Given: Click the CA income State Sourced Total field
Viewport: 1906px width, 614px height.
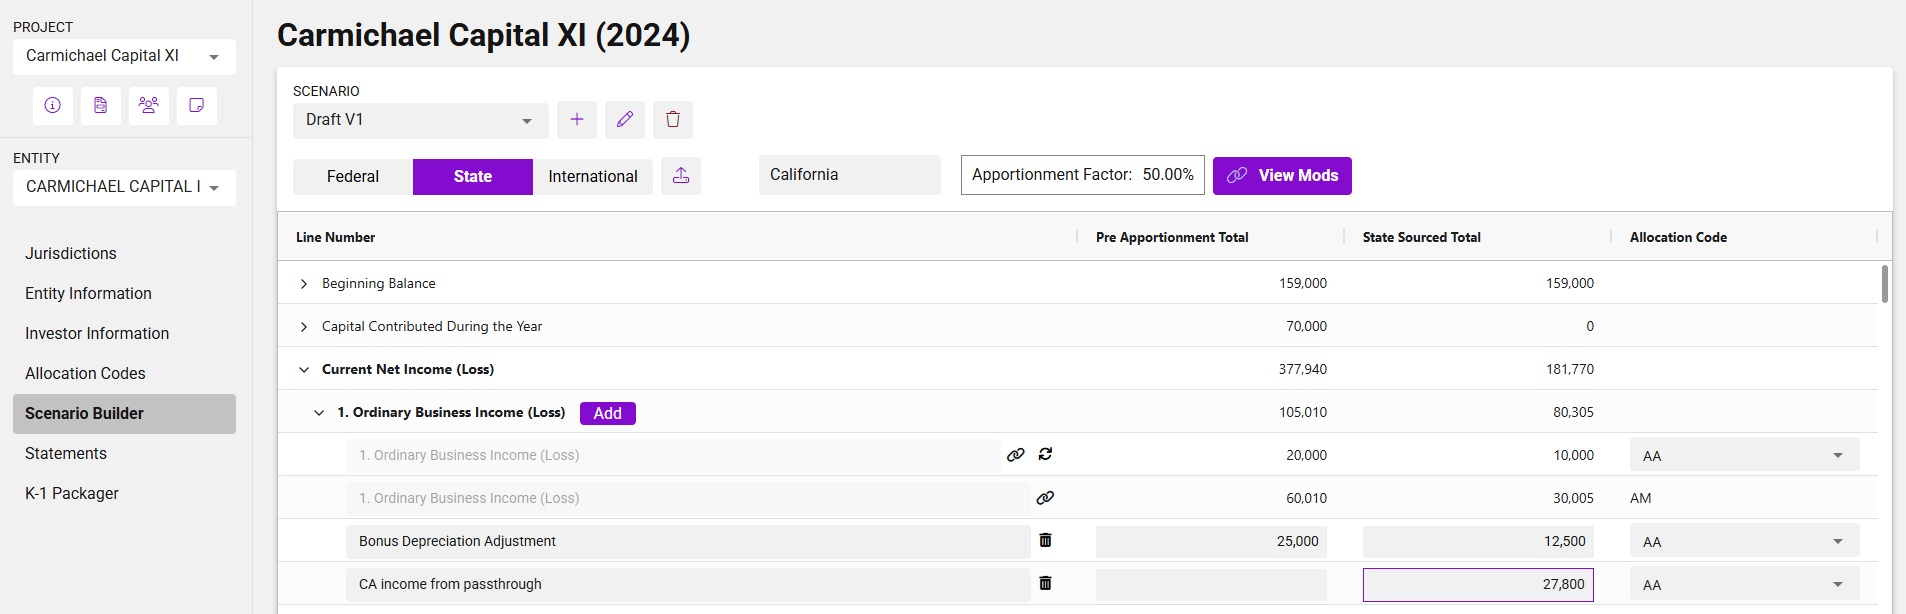Looking at the screenshot, I should point(1477,585).
